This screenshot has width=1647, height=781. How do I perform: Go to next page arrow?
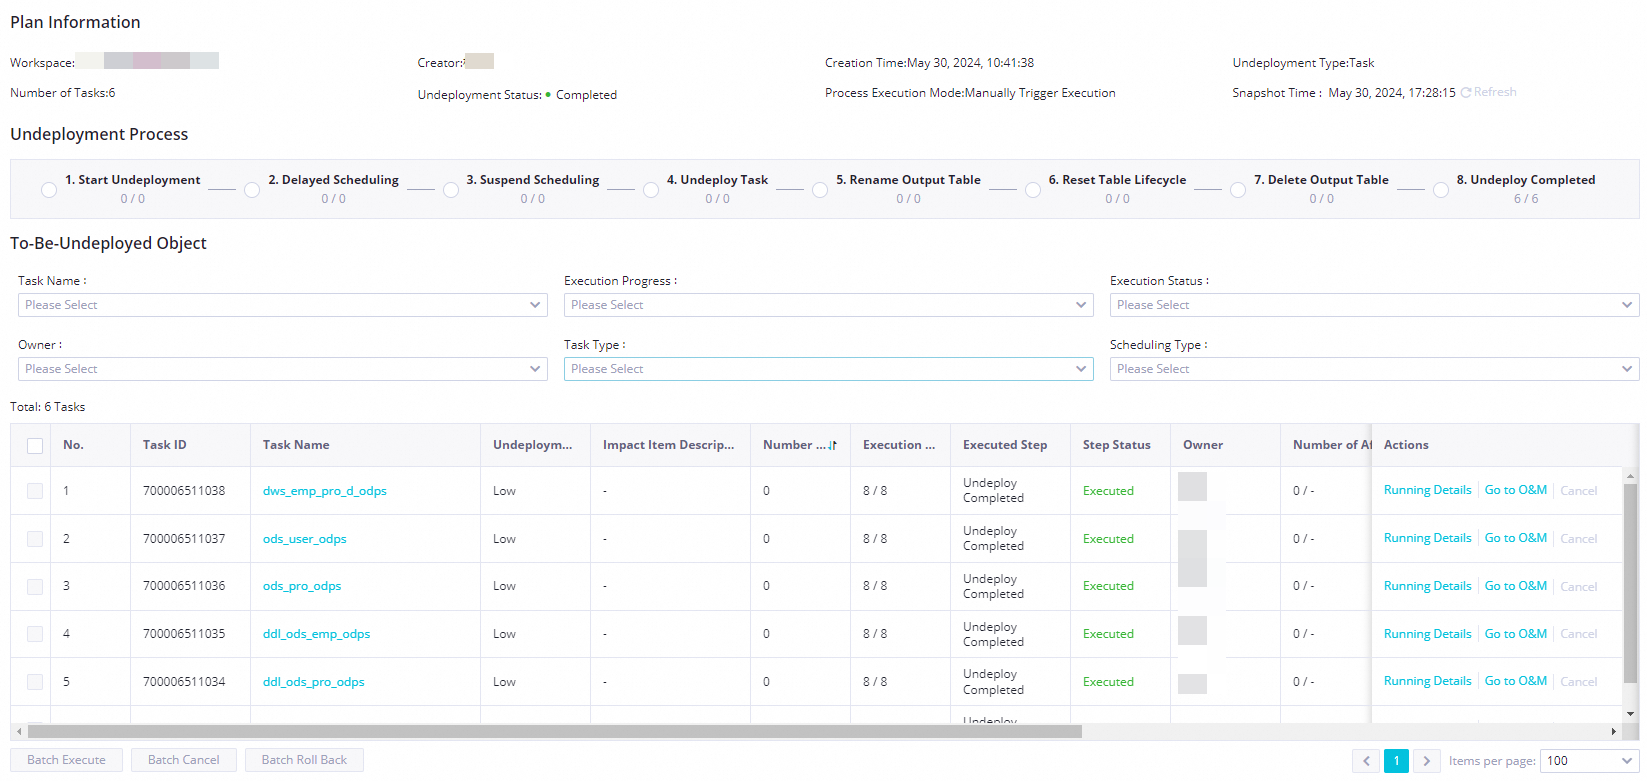pyautogui.click(x=1427, y=761)
